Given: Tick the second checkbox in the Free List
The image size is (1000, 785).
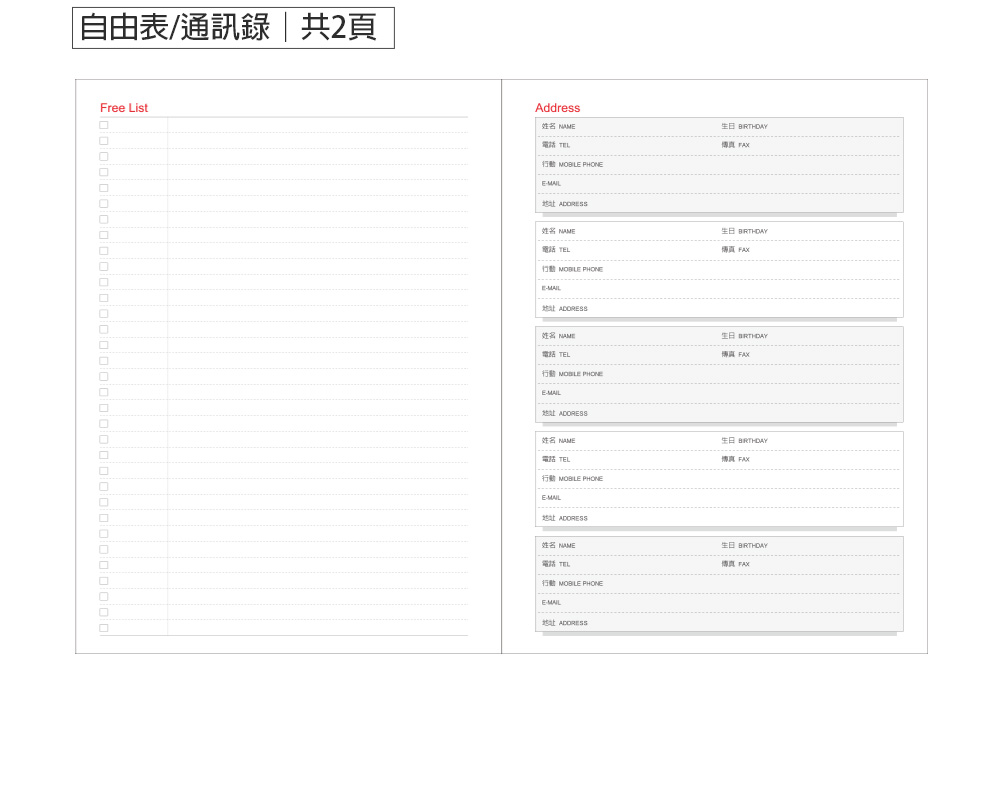Looking at the screenshot, I should coord(104,141).
